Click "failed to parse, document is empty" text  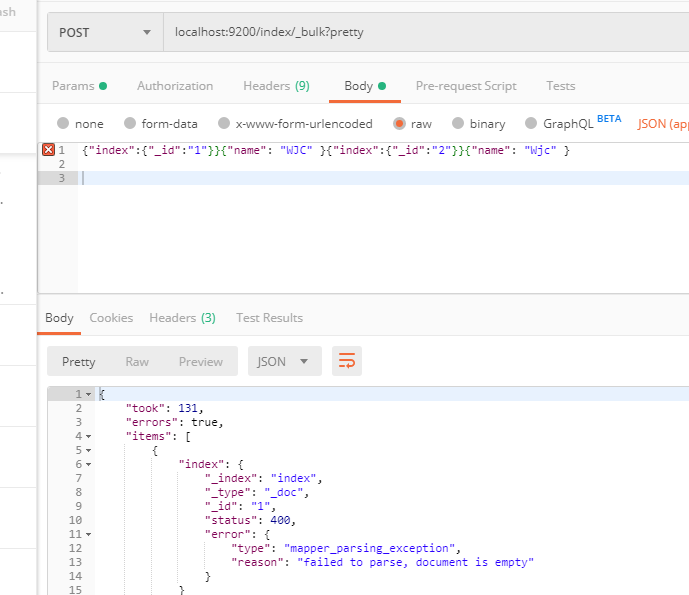415,562
